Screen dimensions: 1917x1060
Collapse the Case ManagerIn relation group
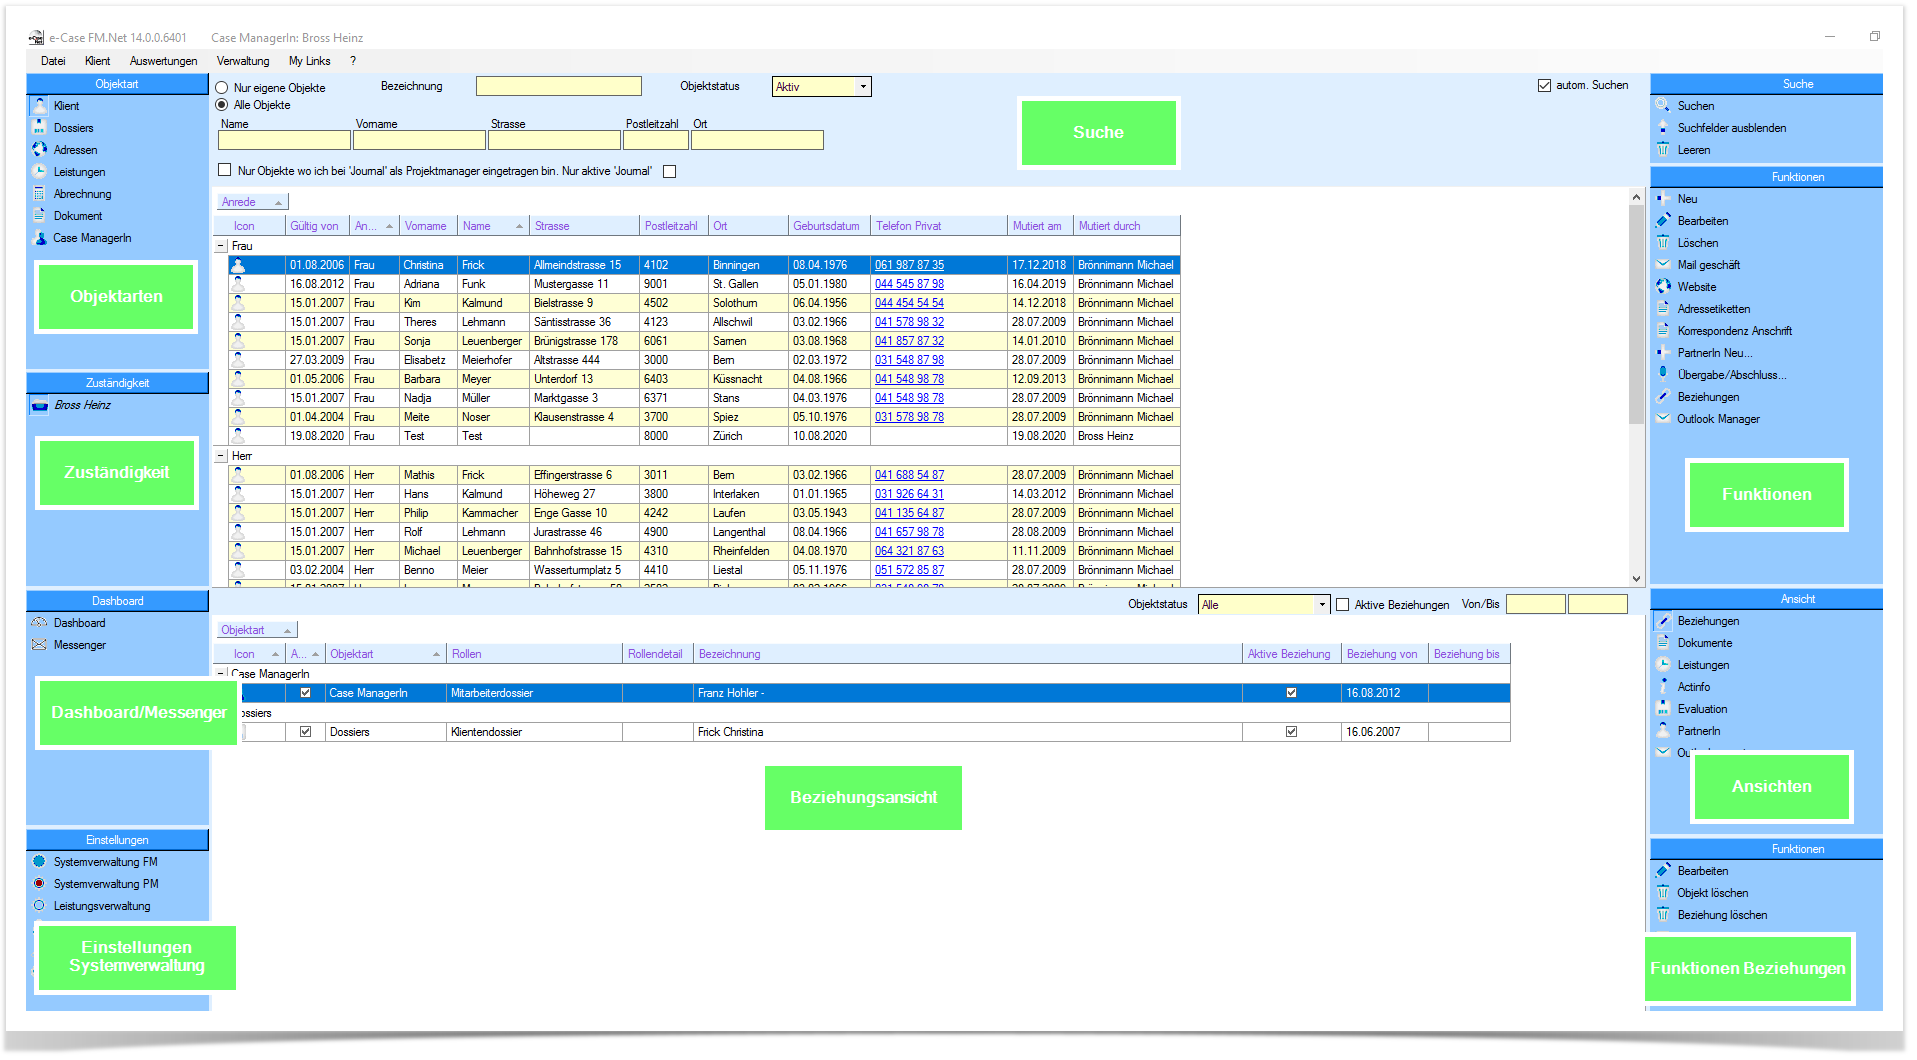(221, 673)
